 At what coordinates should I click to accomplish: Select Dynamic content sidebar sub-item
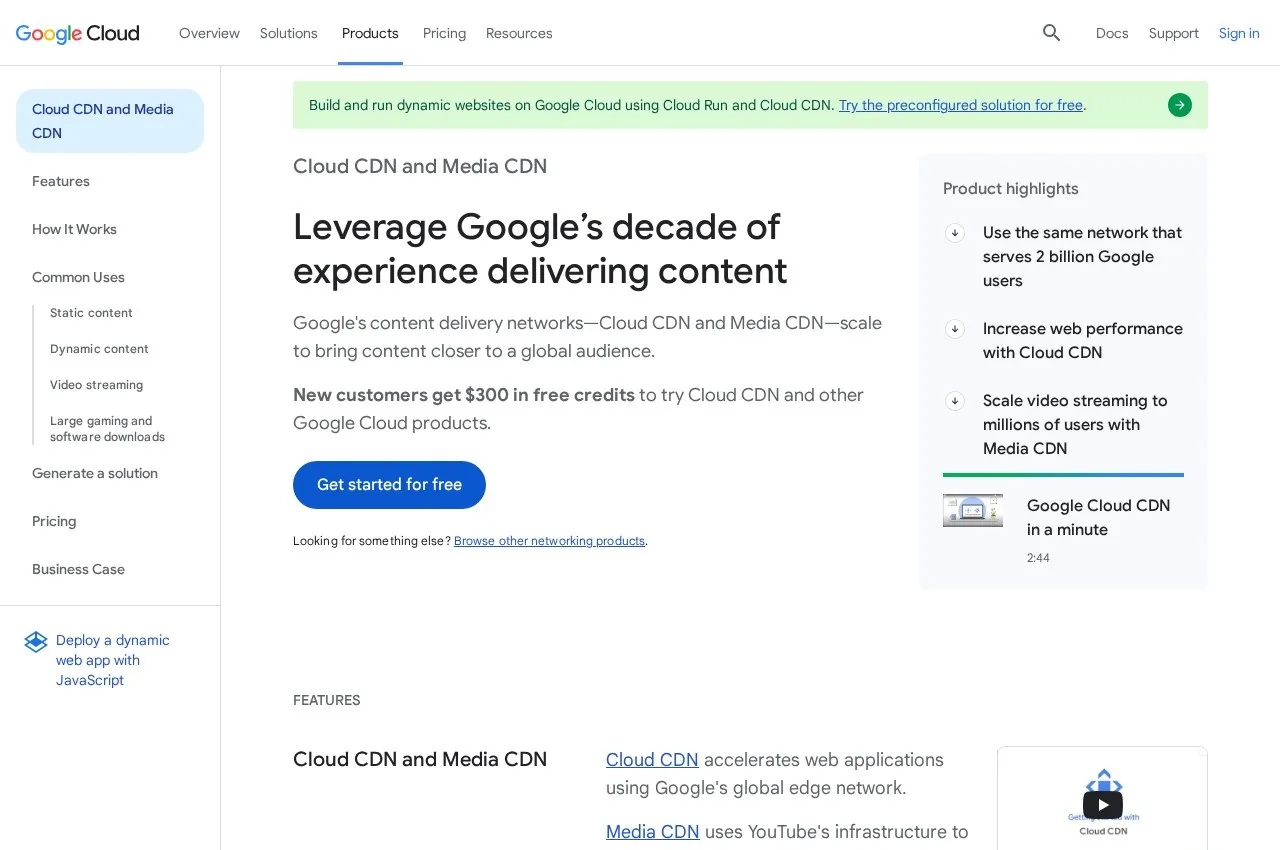99,349
